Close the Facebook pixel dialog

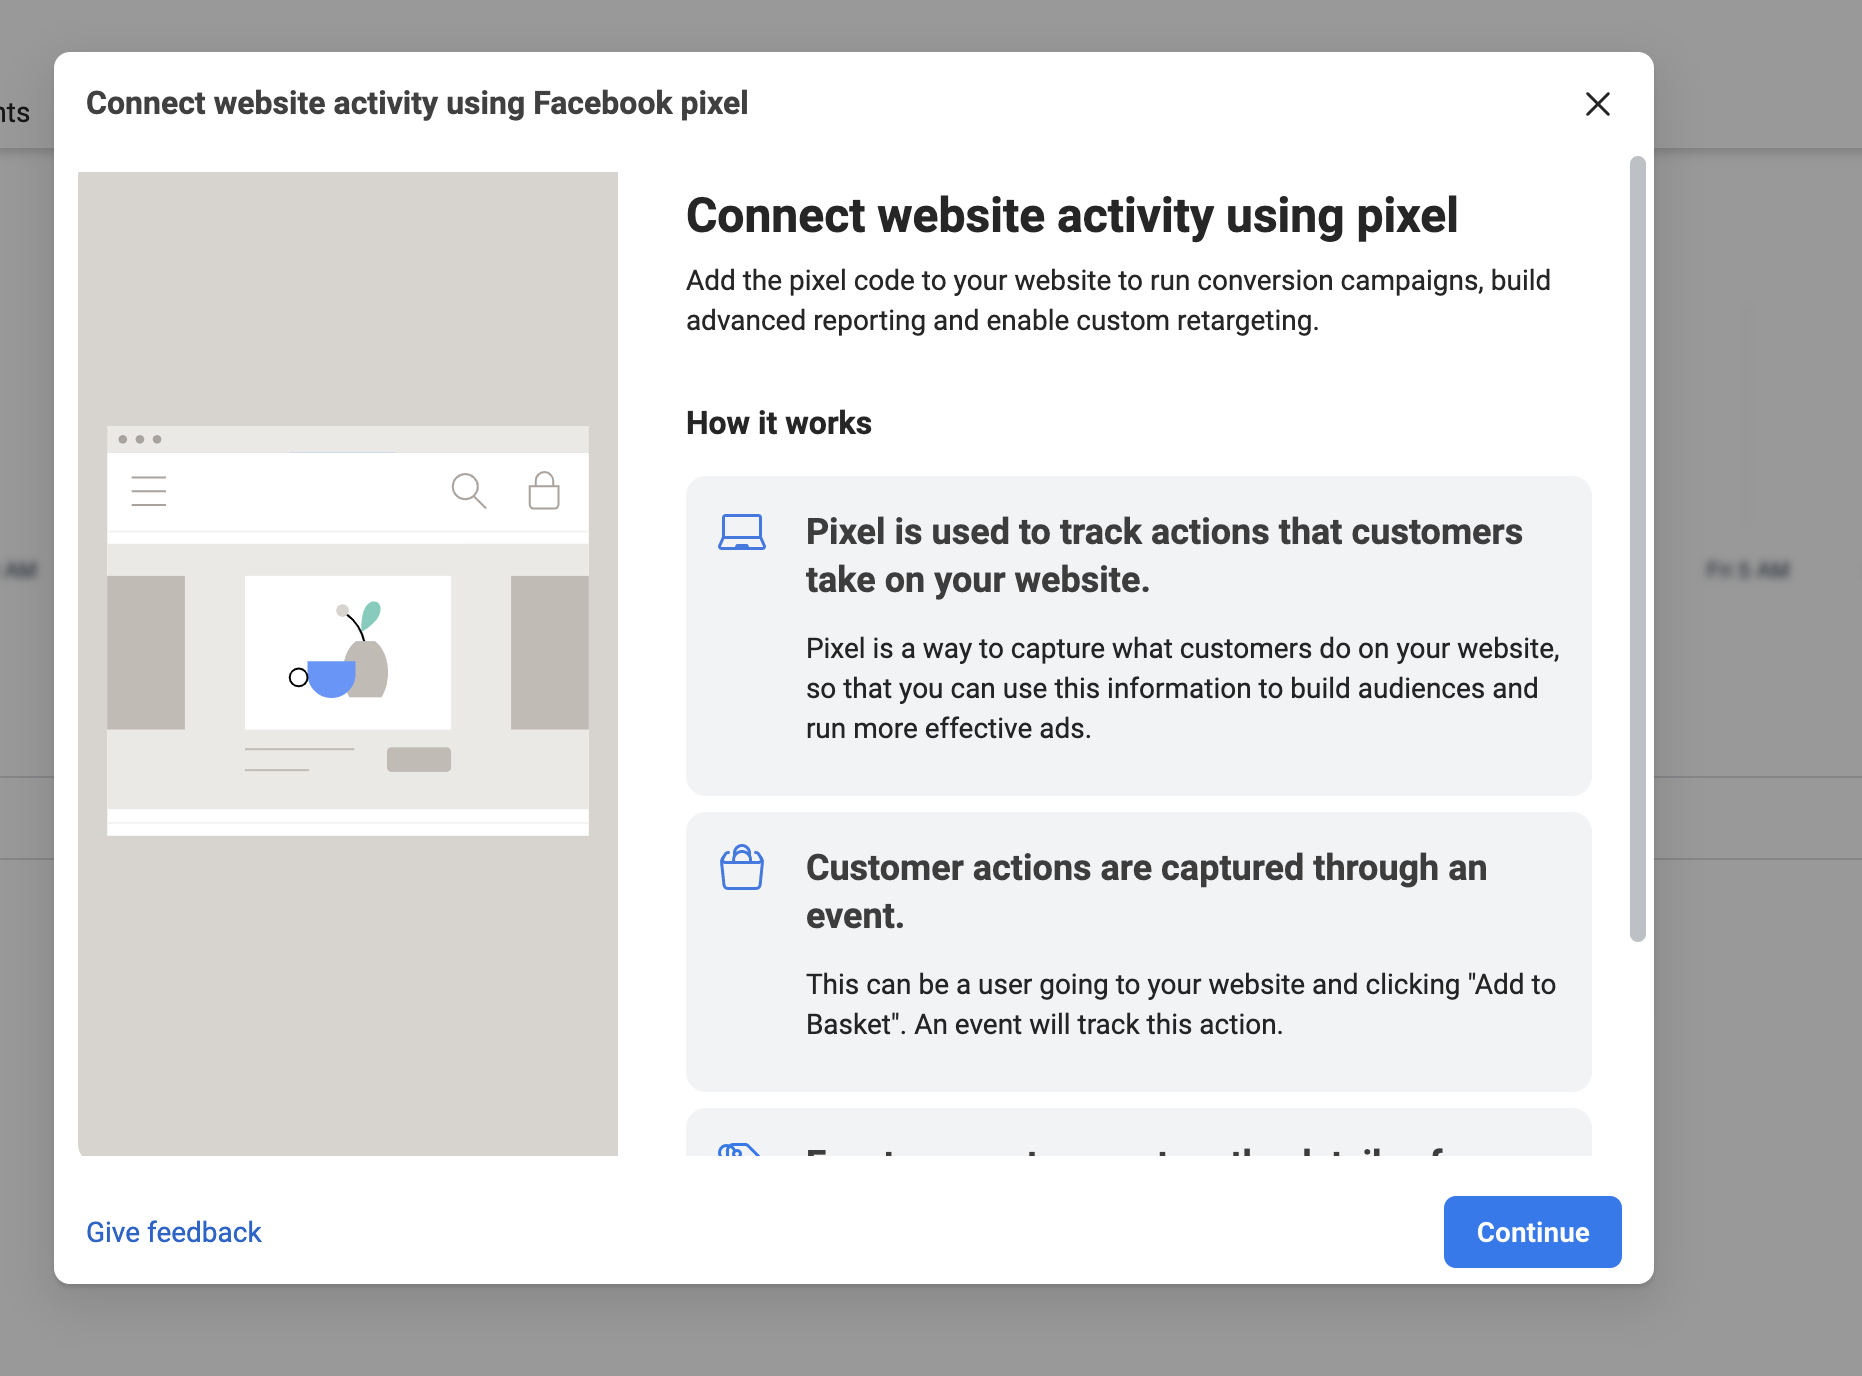1597,104
